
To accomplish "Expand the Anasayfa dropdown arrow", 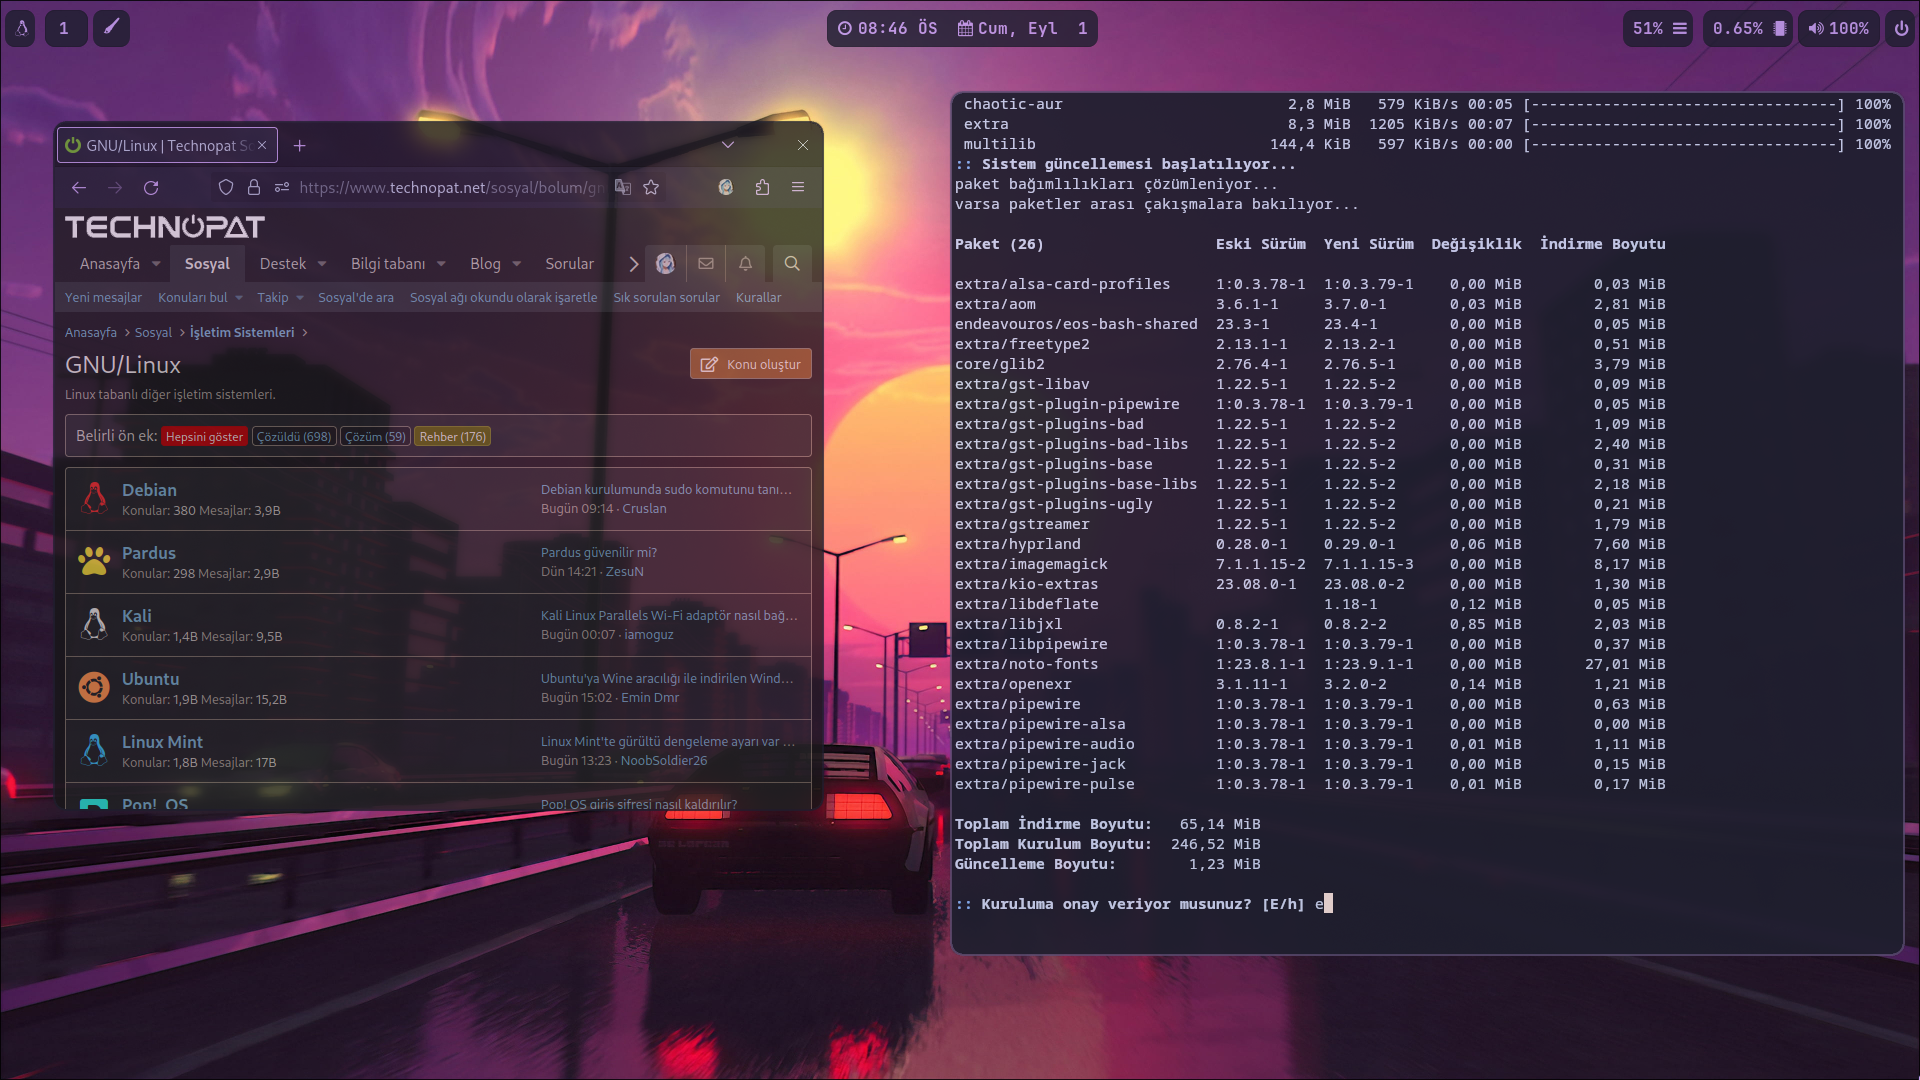I will pyautogui.click(x=156, y=264).
